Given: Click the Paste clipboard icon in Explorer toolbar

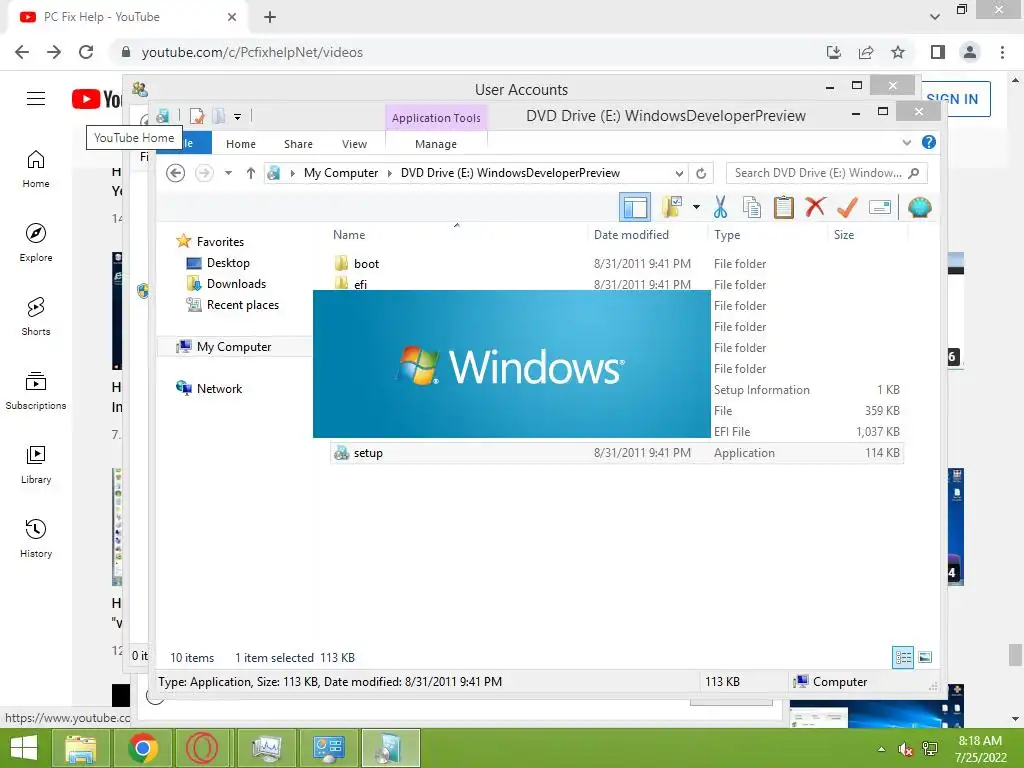Looking at the screenshot, I should pyautogui.click(x=783, y=208).
